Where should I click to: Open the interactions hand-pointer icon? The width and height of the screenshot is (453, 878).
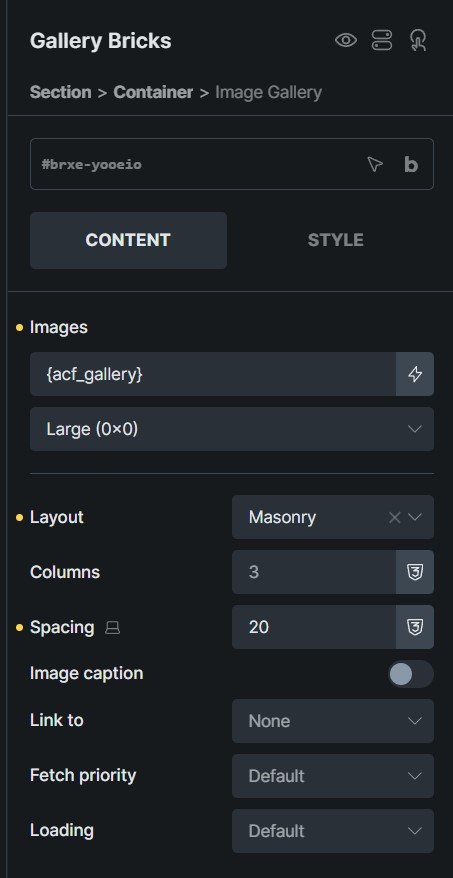click(x=418, y=40)
